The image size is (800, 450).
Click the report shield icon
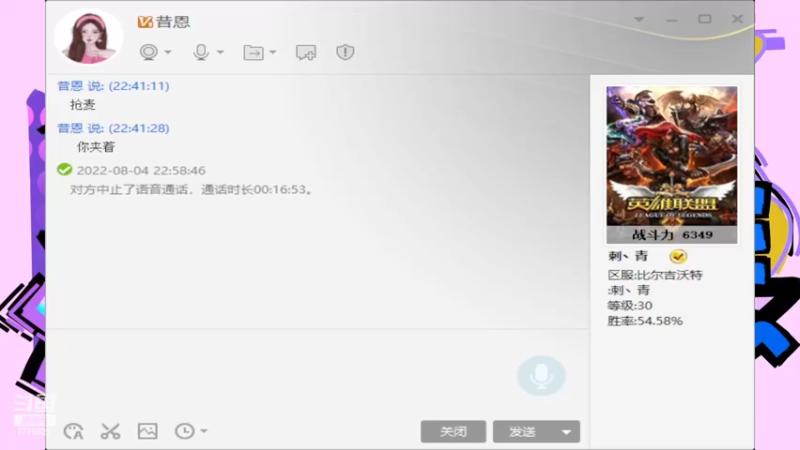click(x=345, y=52)
